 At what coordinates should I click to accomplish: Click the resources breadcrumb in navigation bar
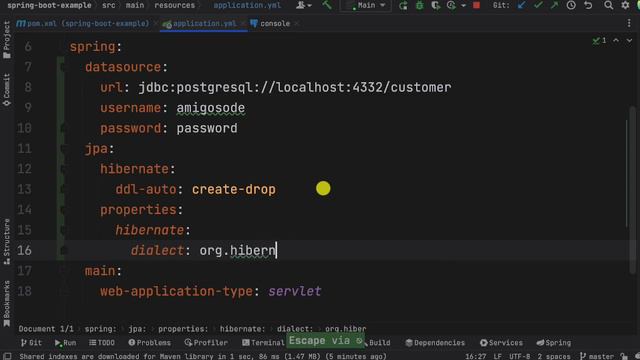click(x=175, y=5)
